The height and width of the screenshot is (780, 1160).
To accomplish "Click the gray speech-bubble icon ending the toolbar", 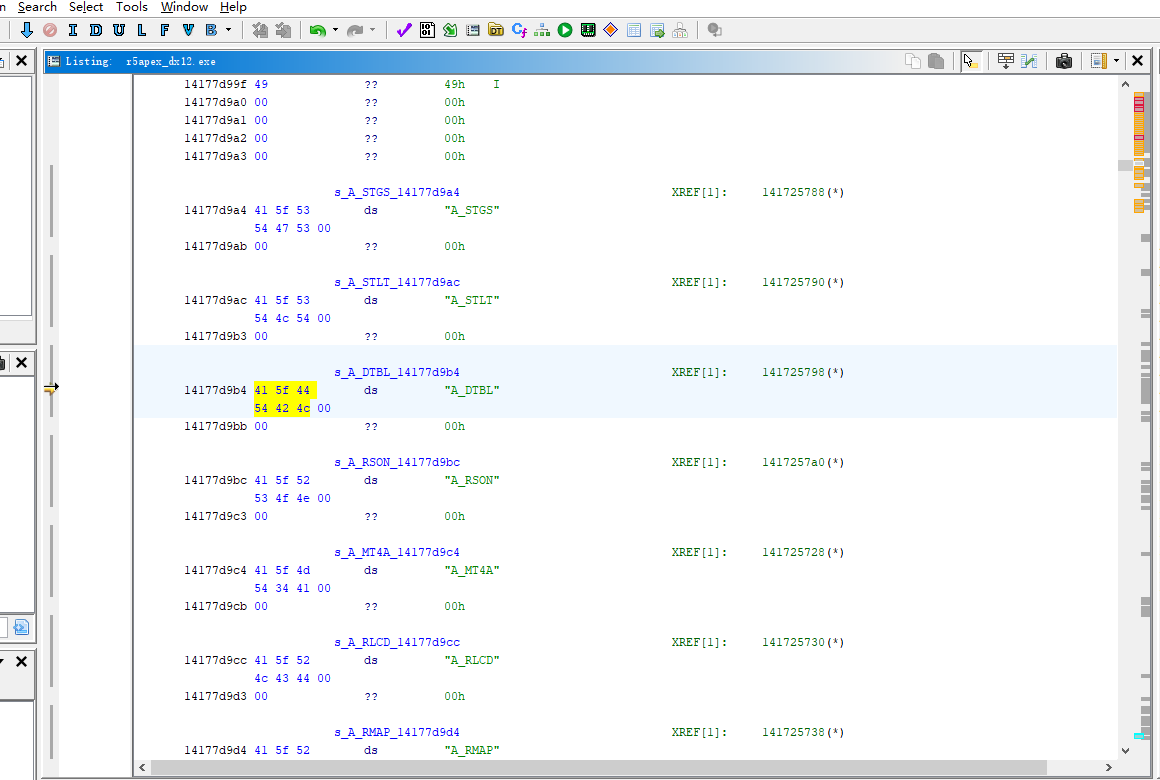I will click(x=715, y=30).
